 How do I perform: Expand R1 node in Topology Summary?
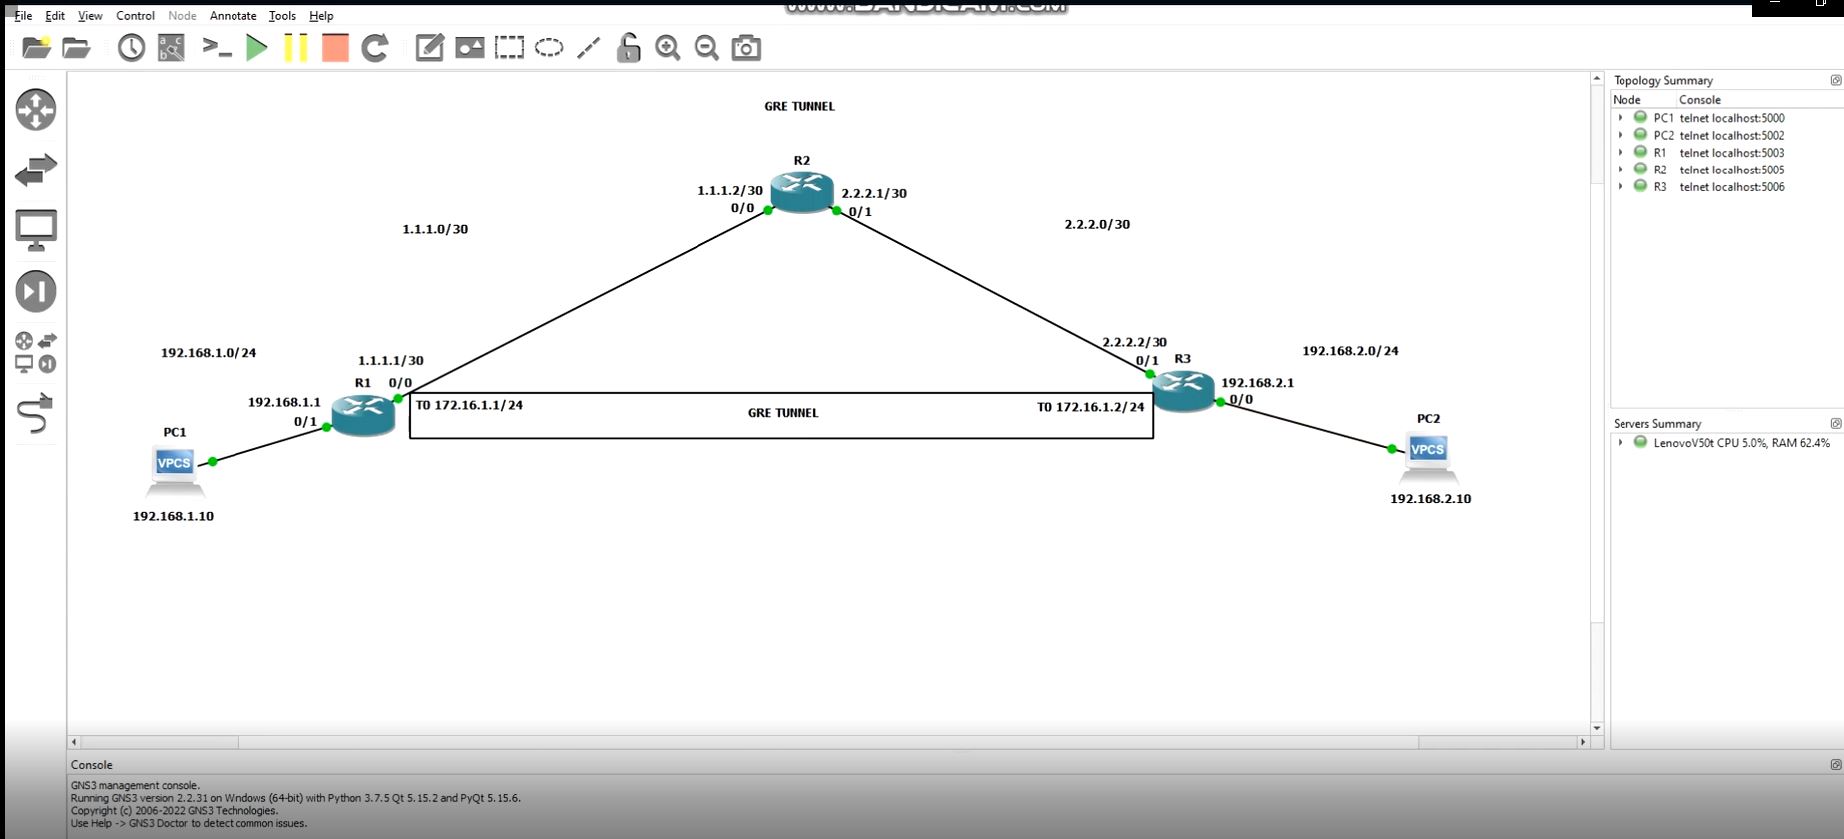click(1621, 153)
